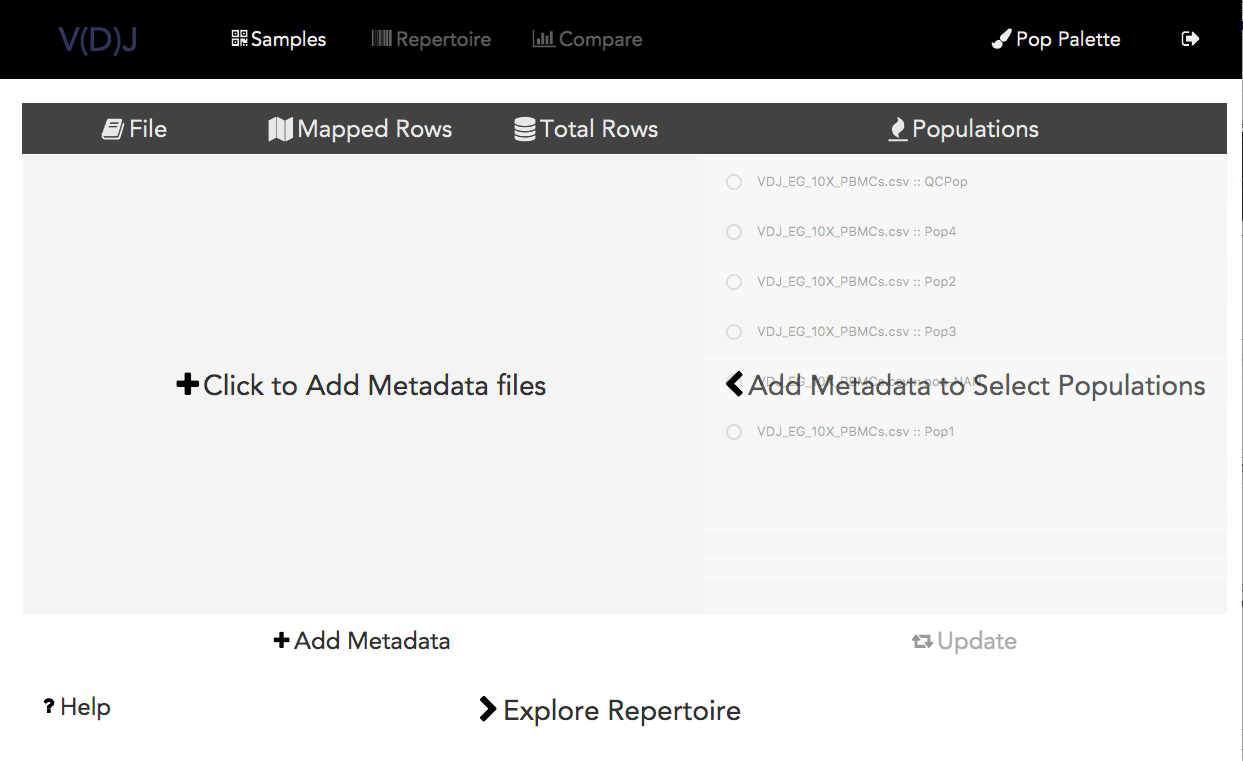This screenshot has height=761, width=1243.
Task: Click the left chevron beside Add Metadata text
Action: [x=733, y=384]
